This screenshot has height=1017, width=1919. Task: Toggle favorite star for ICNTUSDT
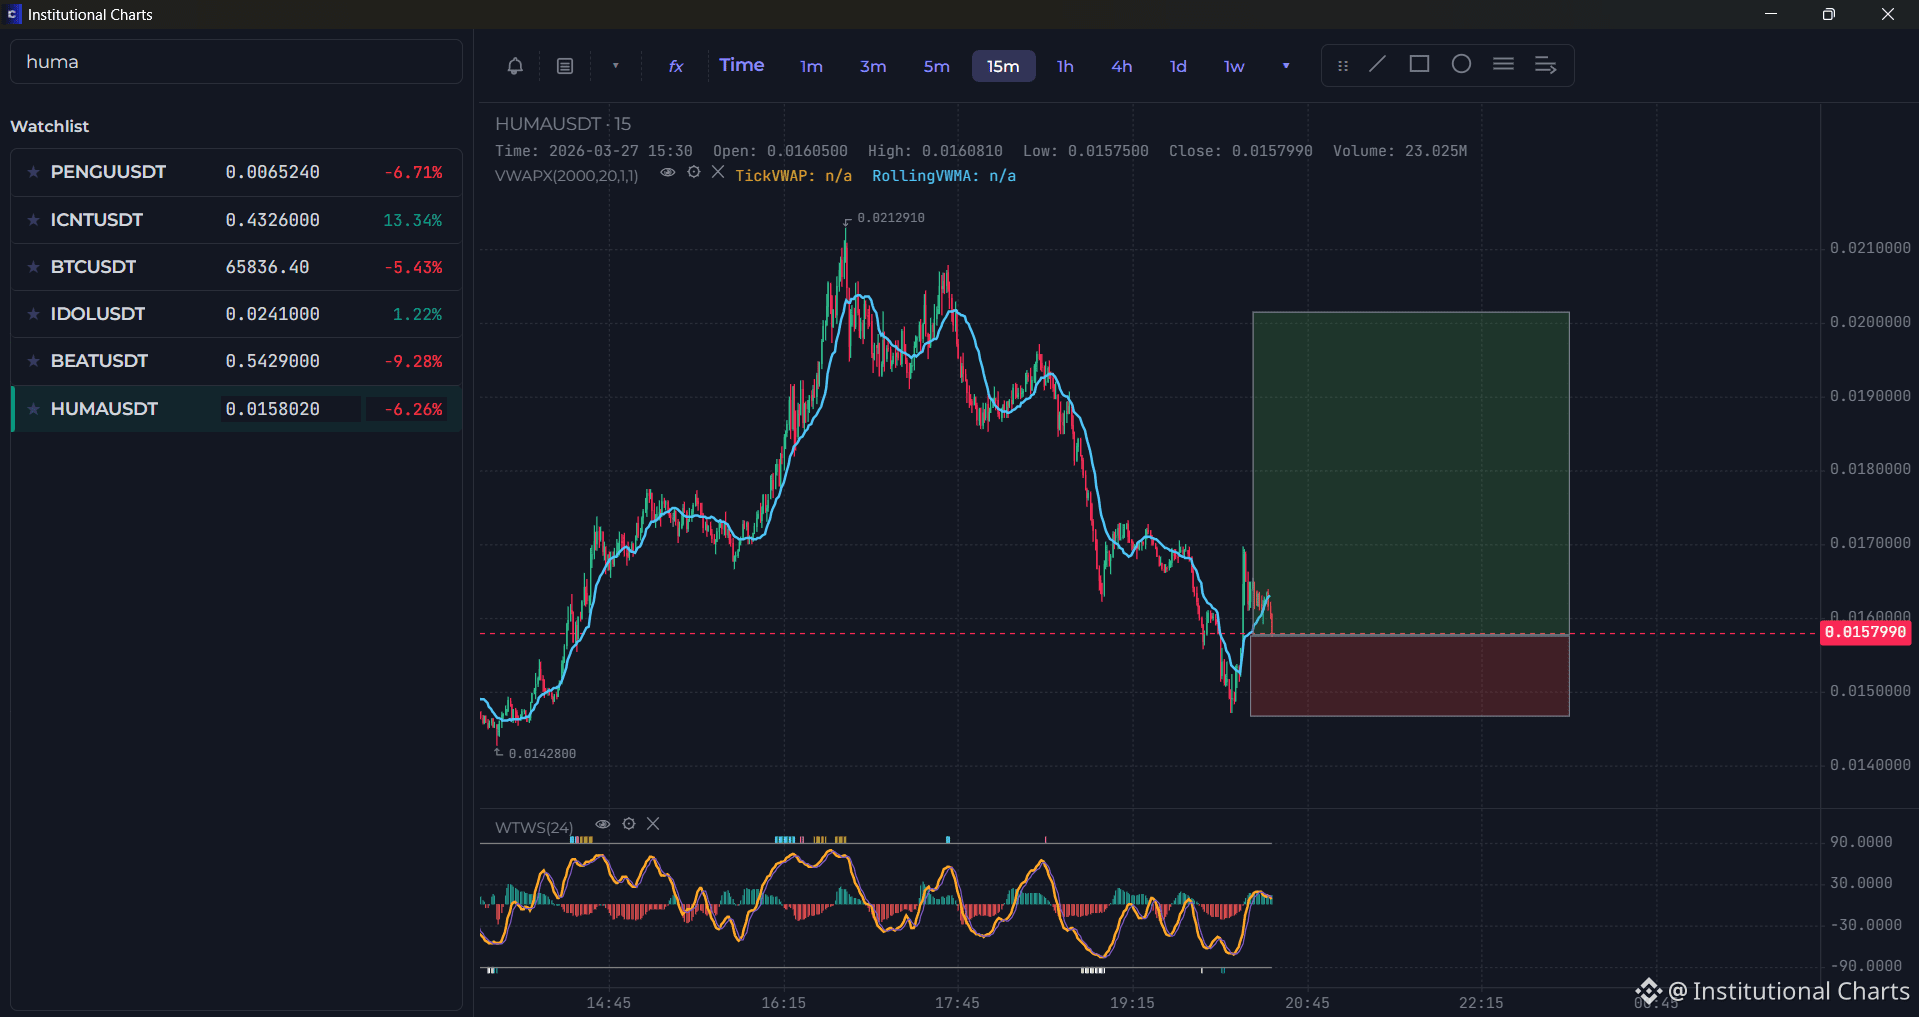(x=34, y=220)
